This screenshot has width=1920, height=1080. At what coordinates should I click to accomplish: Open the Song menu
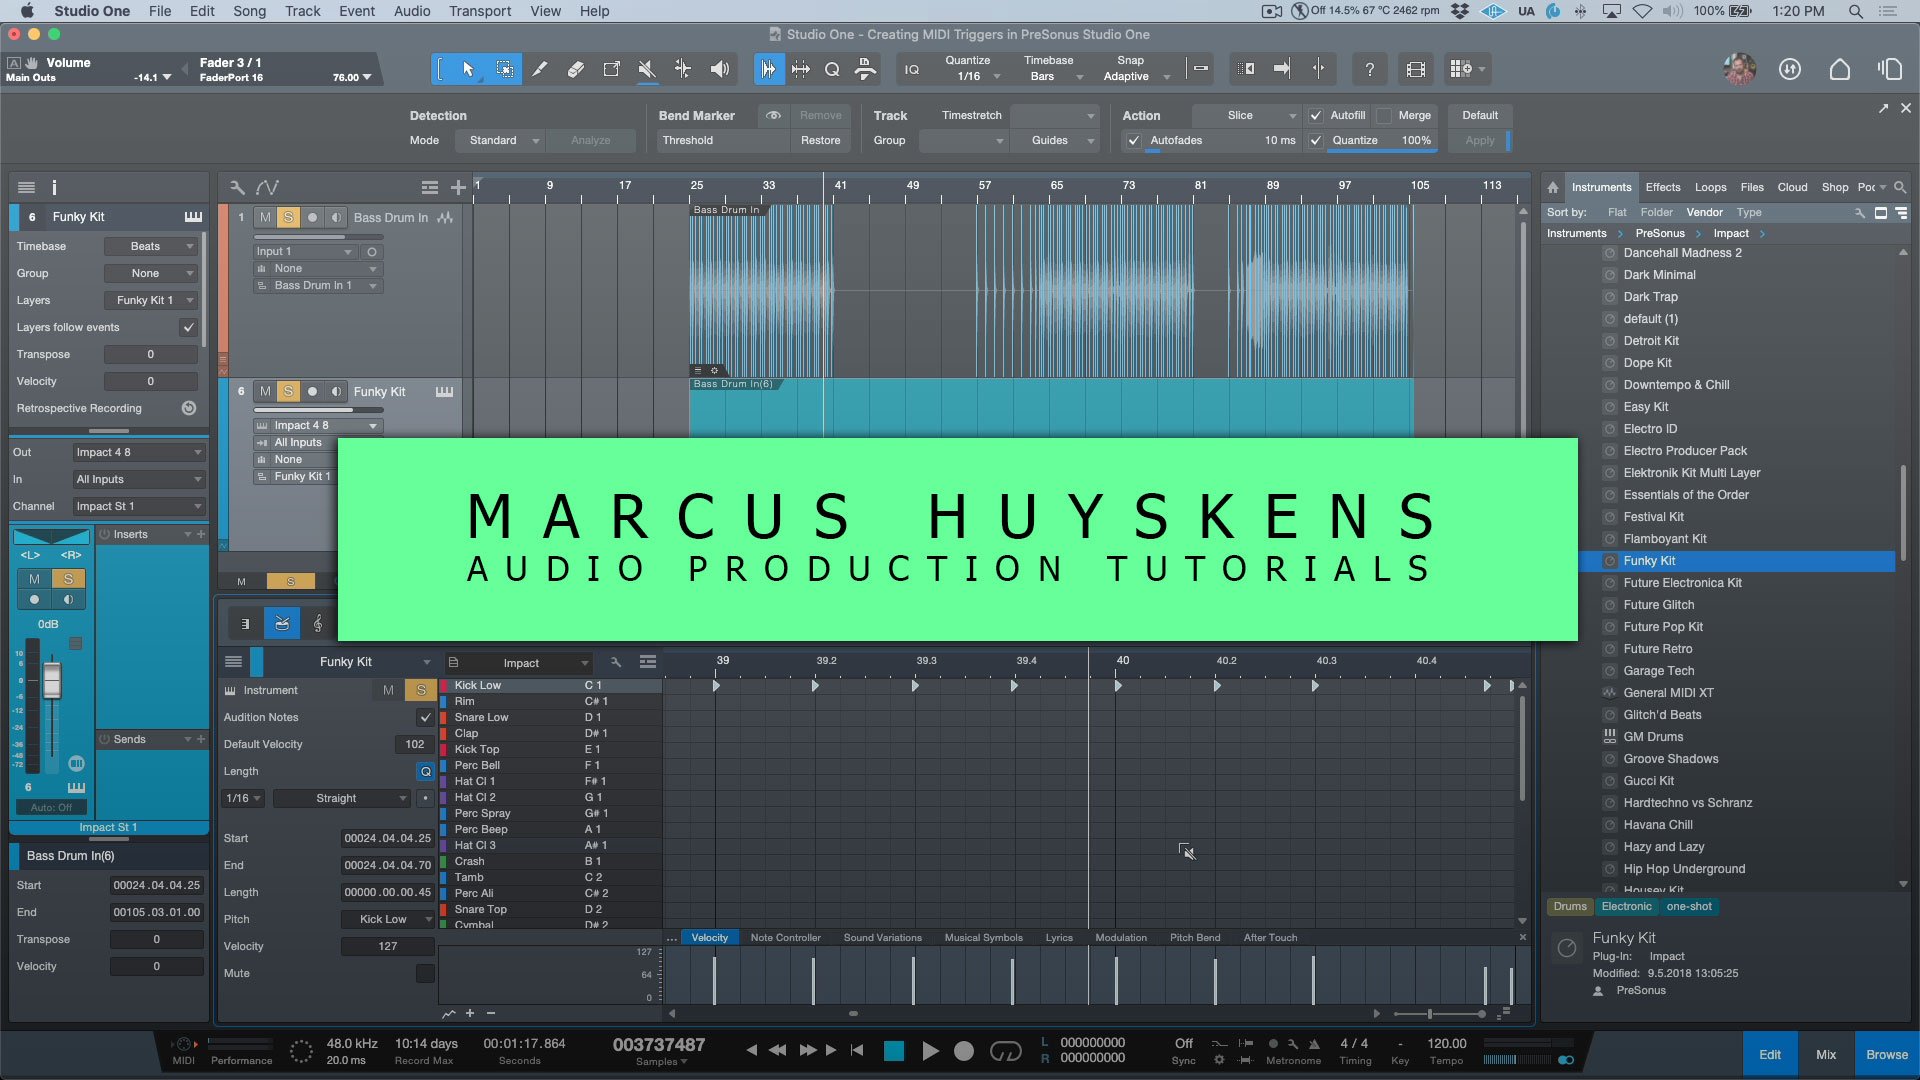pos(249,11)
